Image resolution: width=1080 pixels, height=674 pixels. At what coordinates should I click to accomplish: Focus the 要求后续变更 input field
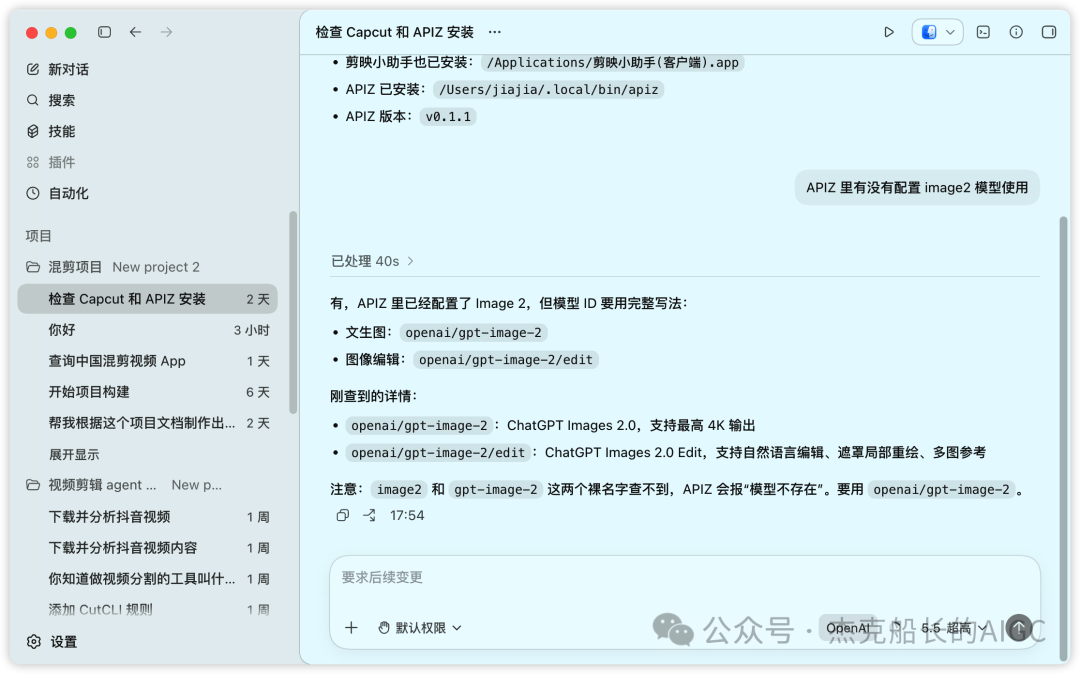click(x=685, y=578)
